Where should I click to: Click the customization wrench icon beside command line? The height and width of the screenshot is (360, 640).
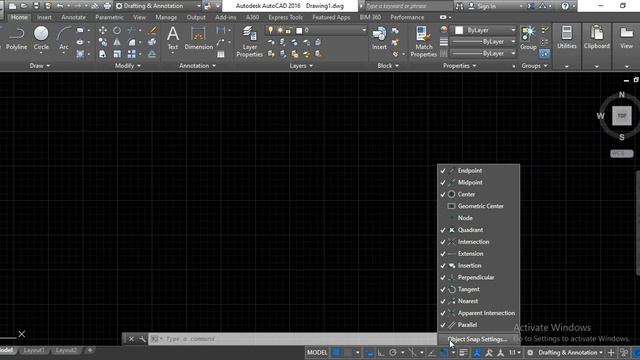pyautogui.click(x=142, y=339)
